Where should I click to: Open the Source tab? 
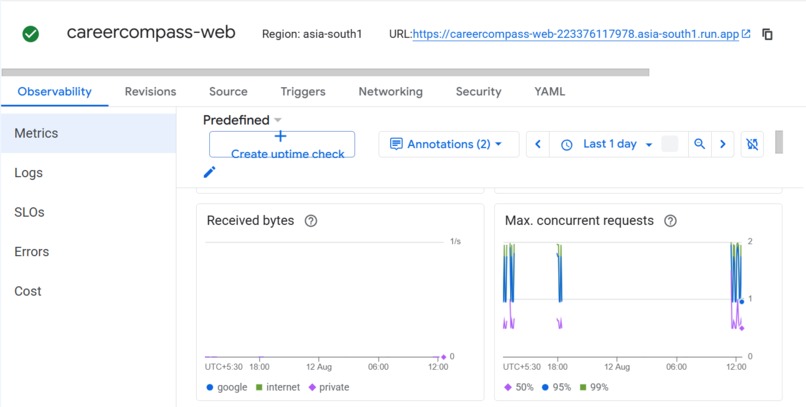pos(228,91)
